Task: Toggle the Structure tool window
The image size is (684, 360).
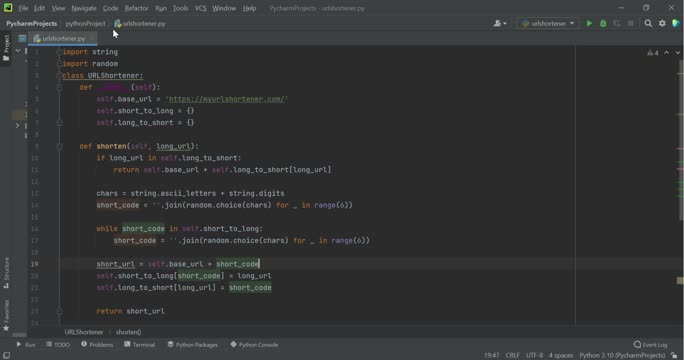Action: (x=6, y=273)
